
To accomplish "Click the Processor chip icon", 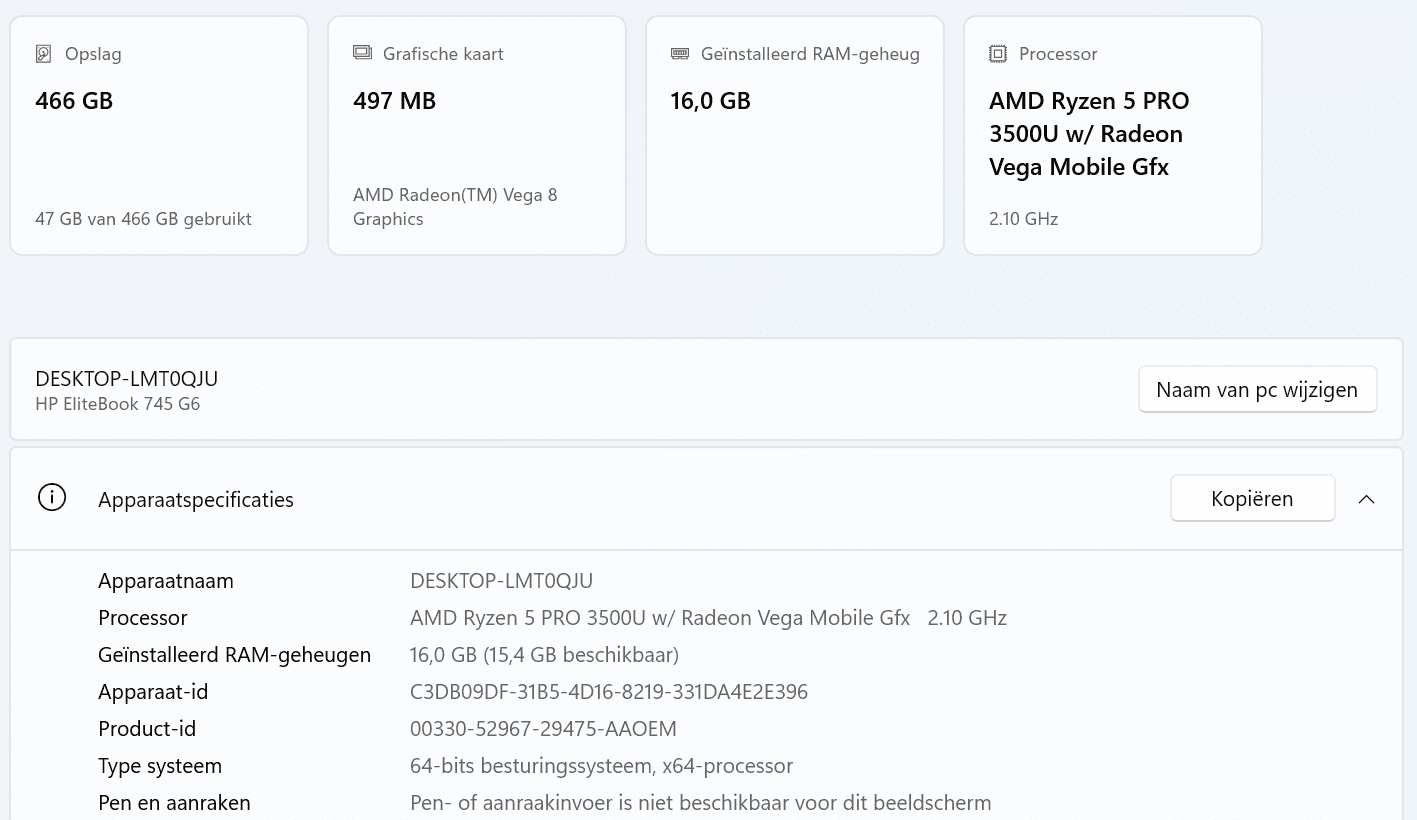I will (x=997, y=54).
